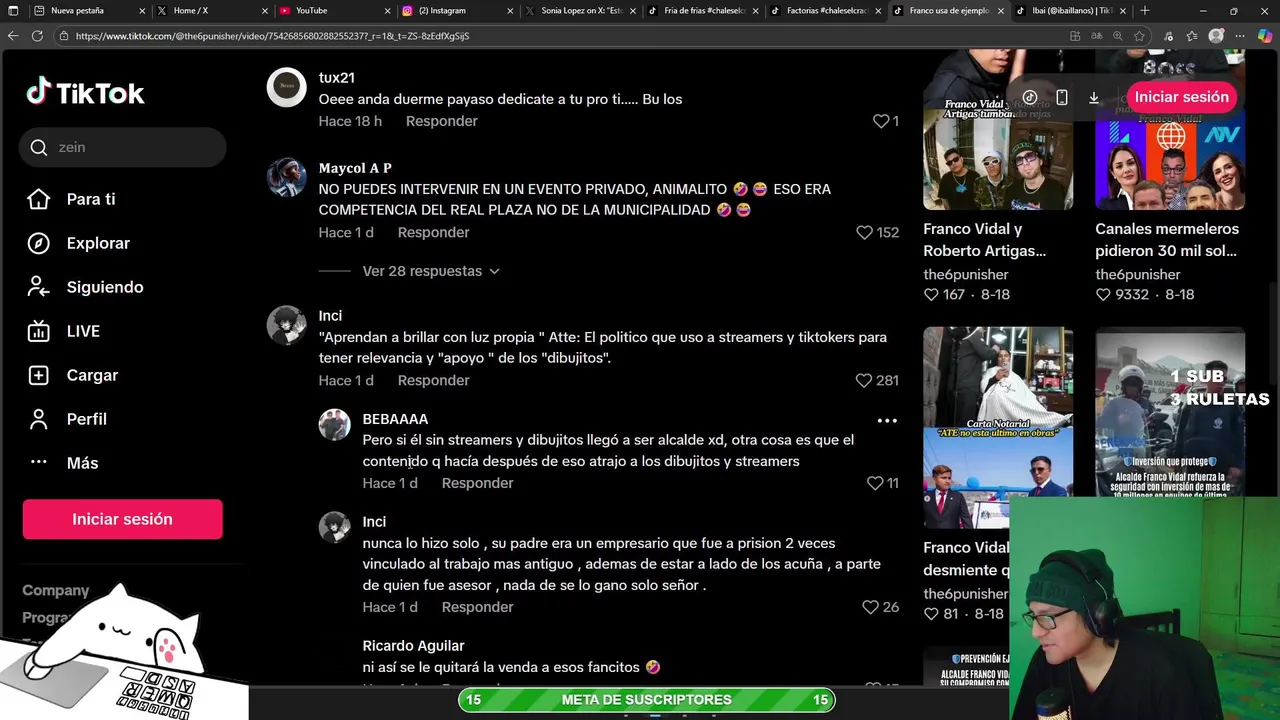
Task: Like the video with 9332 likes
Action: 1103,295
